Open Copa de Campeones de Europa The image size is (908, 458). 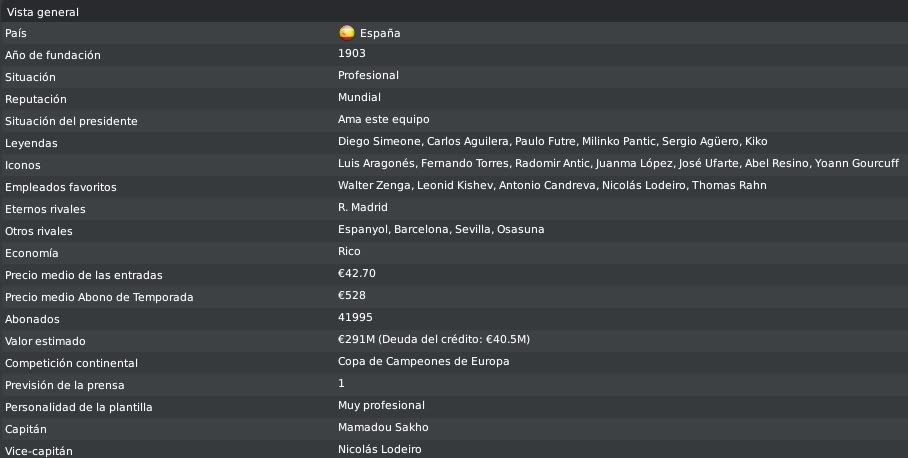[x=423, y=361]
